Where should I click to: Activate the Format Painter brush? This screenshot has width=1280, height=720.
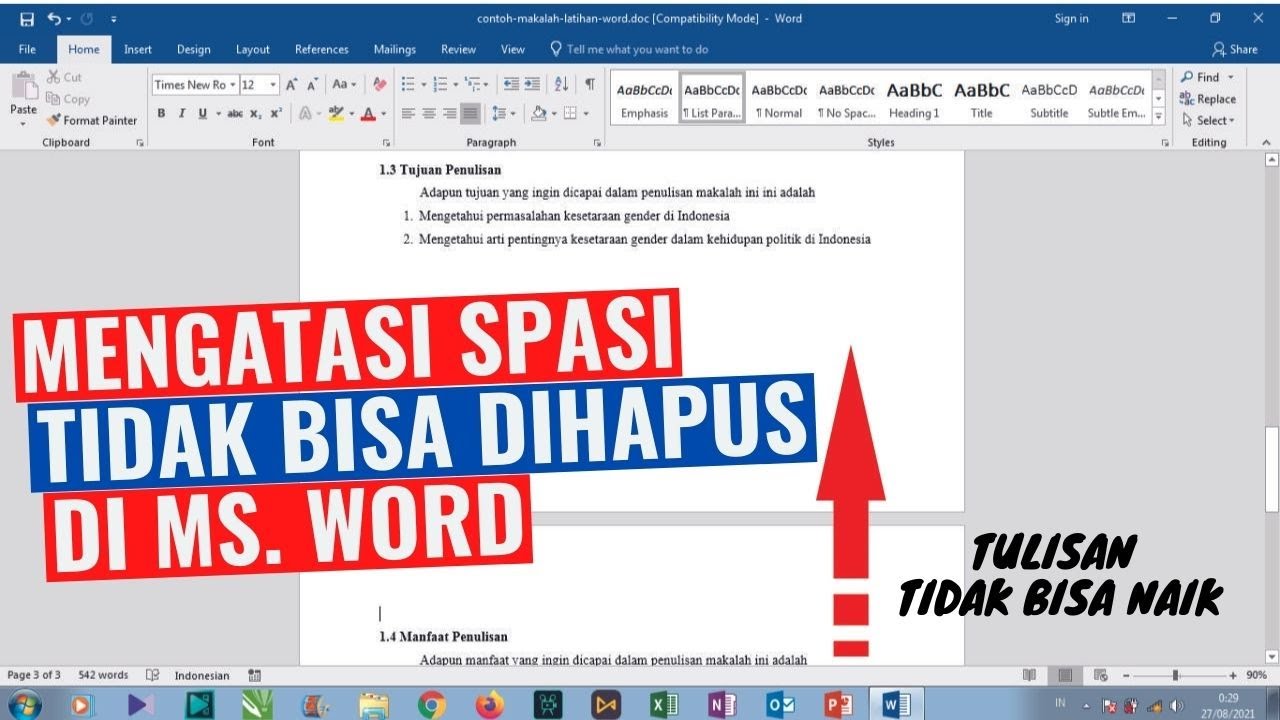[91, 120]
